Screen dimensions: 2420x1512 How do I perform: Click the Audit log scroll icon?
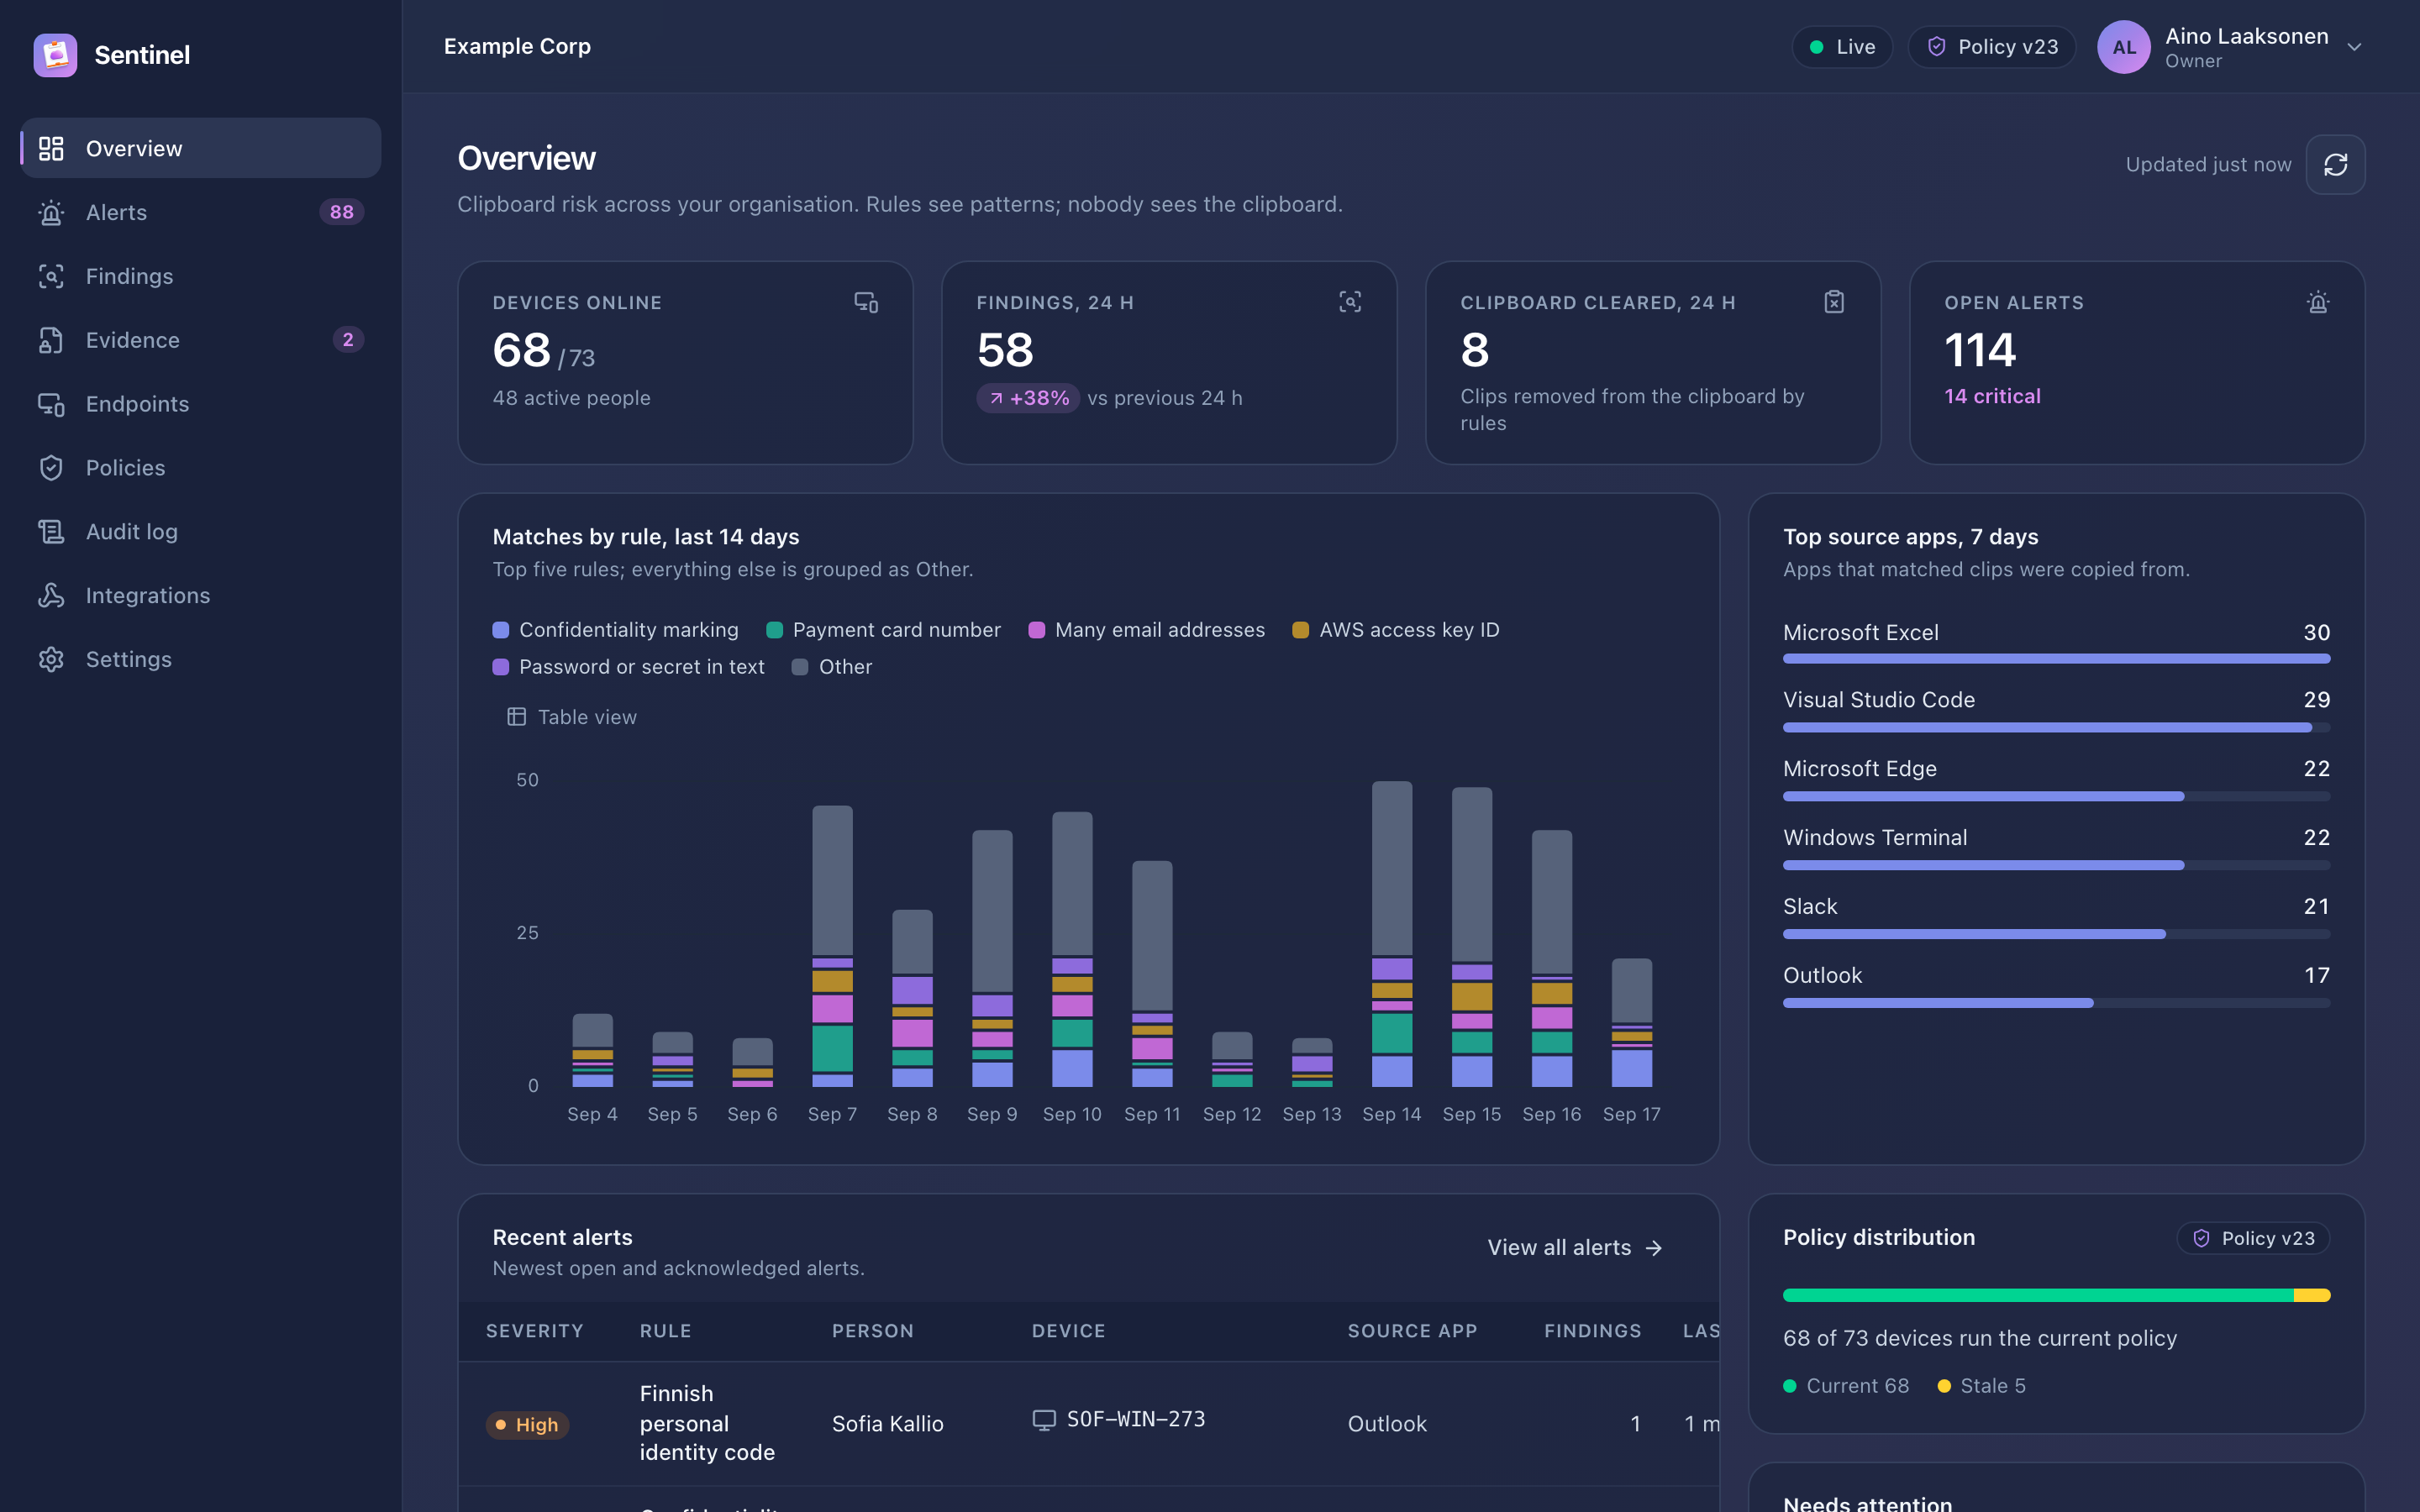point(51,532)
